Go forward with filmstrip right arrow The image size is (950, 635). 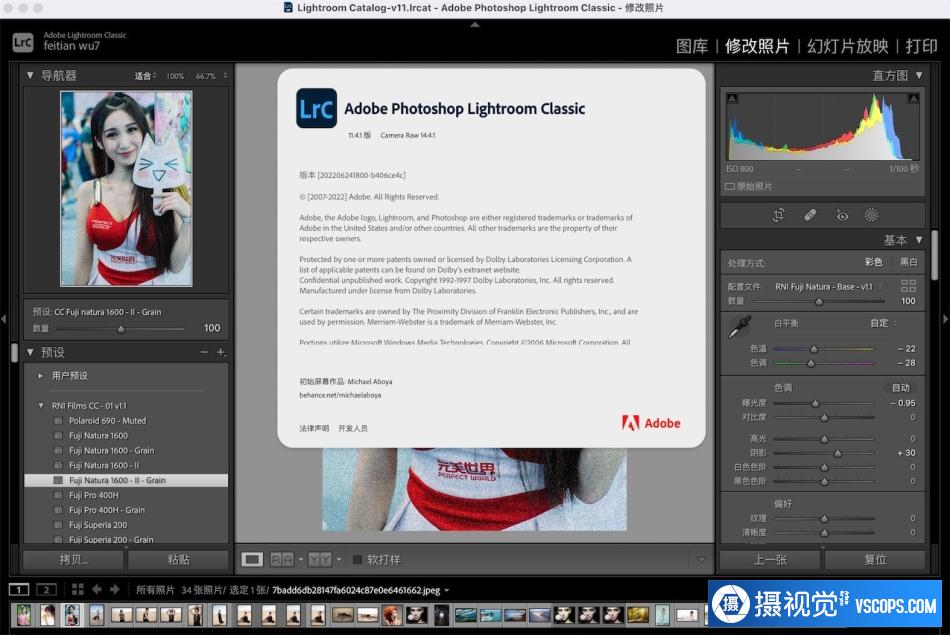[x=115, y=590]
